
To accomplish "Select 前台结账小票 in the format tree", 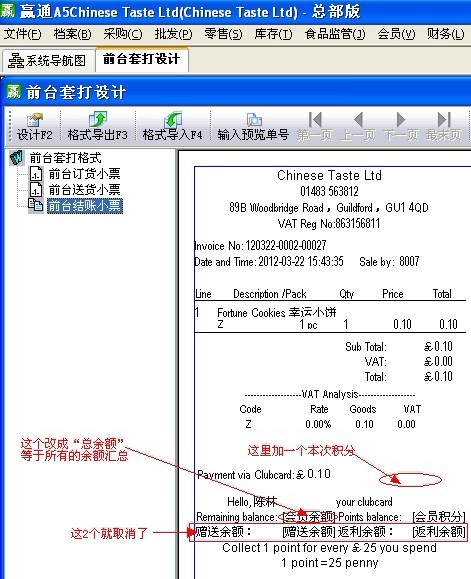I will (85, 206).
